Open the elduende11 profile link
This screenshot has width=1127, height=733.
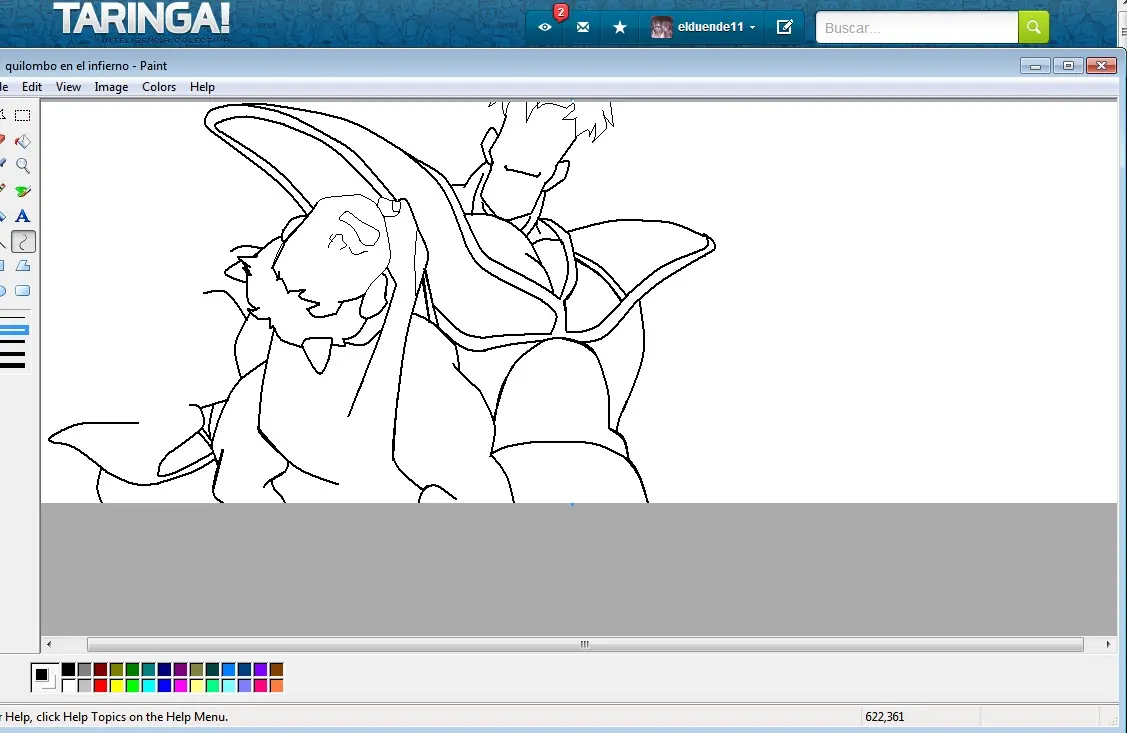pos(710,27)
